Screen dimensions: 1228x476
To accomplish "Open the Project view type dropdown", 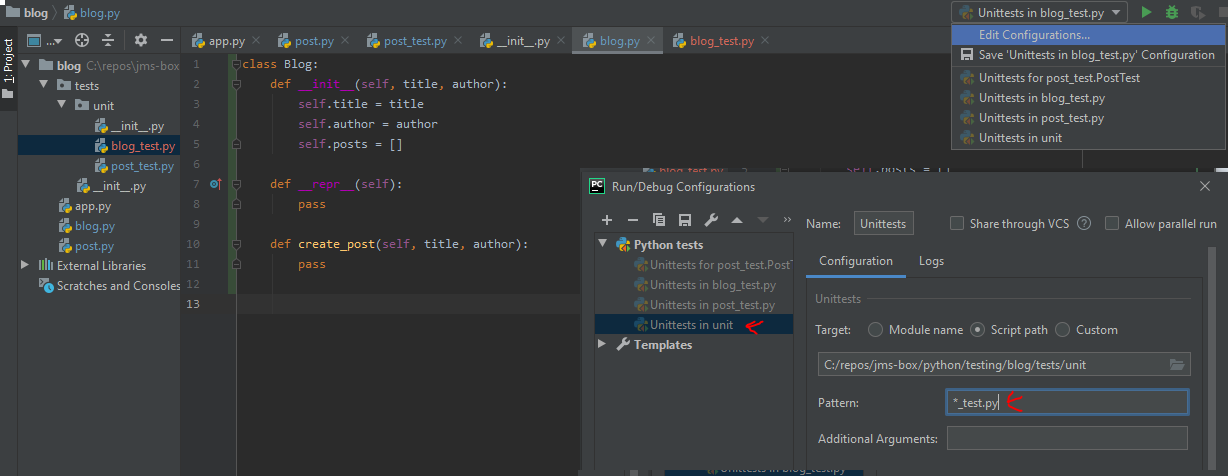I will 44,40.
